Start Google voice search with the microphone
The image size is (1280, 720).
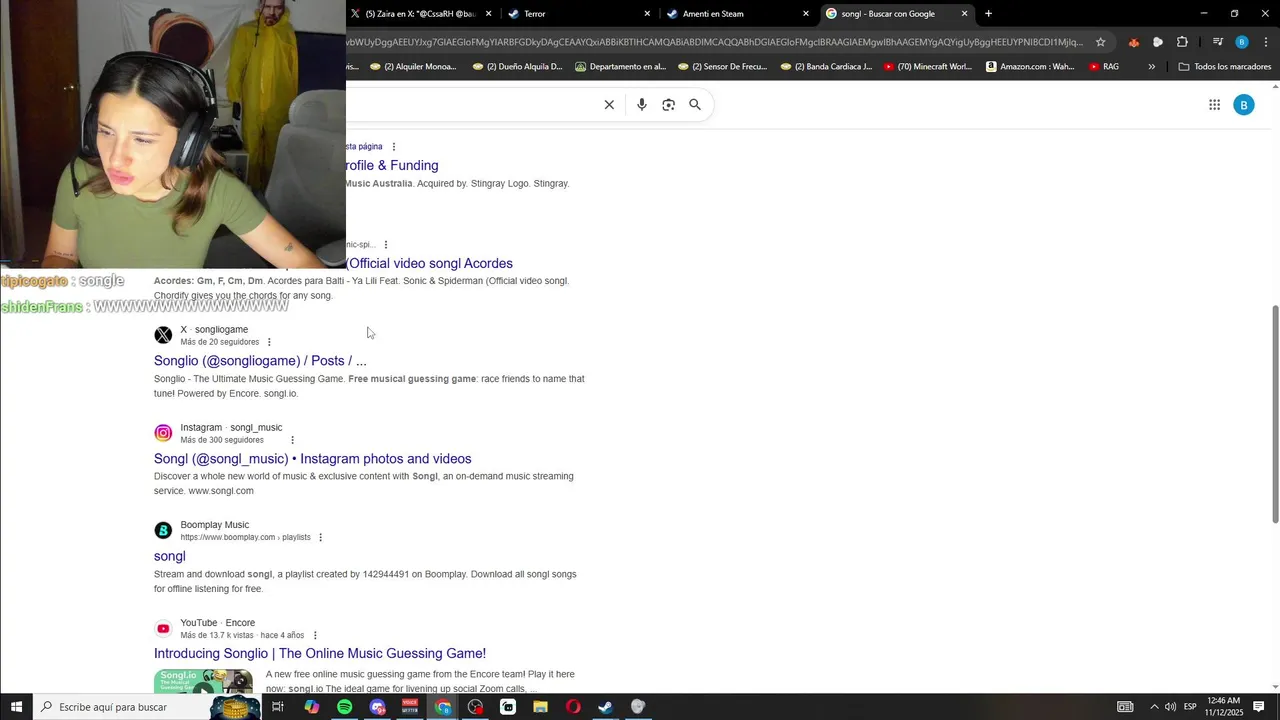pos(642,105)
